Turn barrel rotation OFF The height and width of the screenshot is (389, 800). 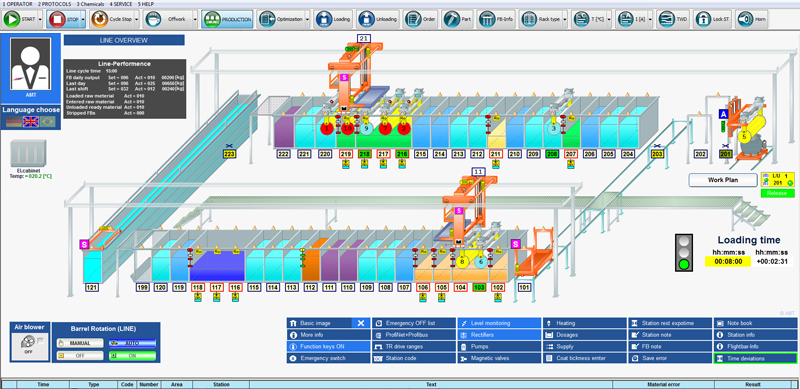[80, 356]
